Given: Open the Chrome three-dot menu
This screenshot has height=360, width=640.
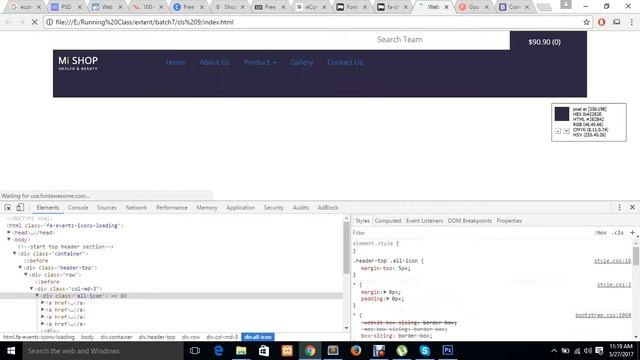Looking at the screenshot, I should click(x=631, y=22).
